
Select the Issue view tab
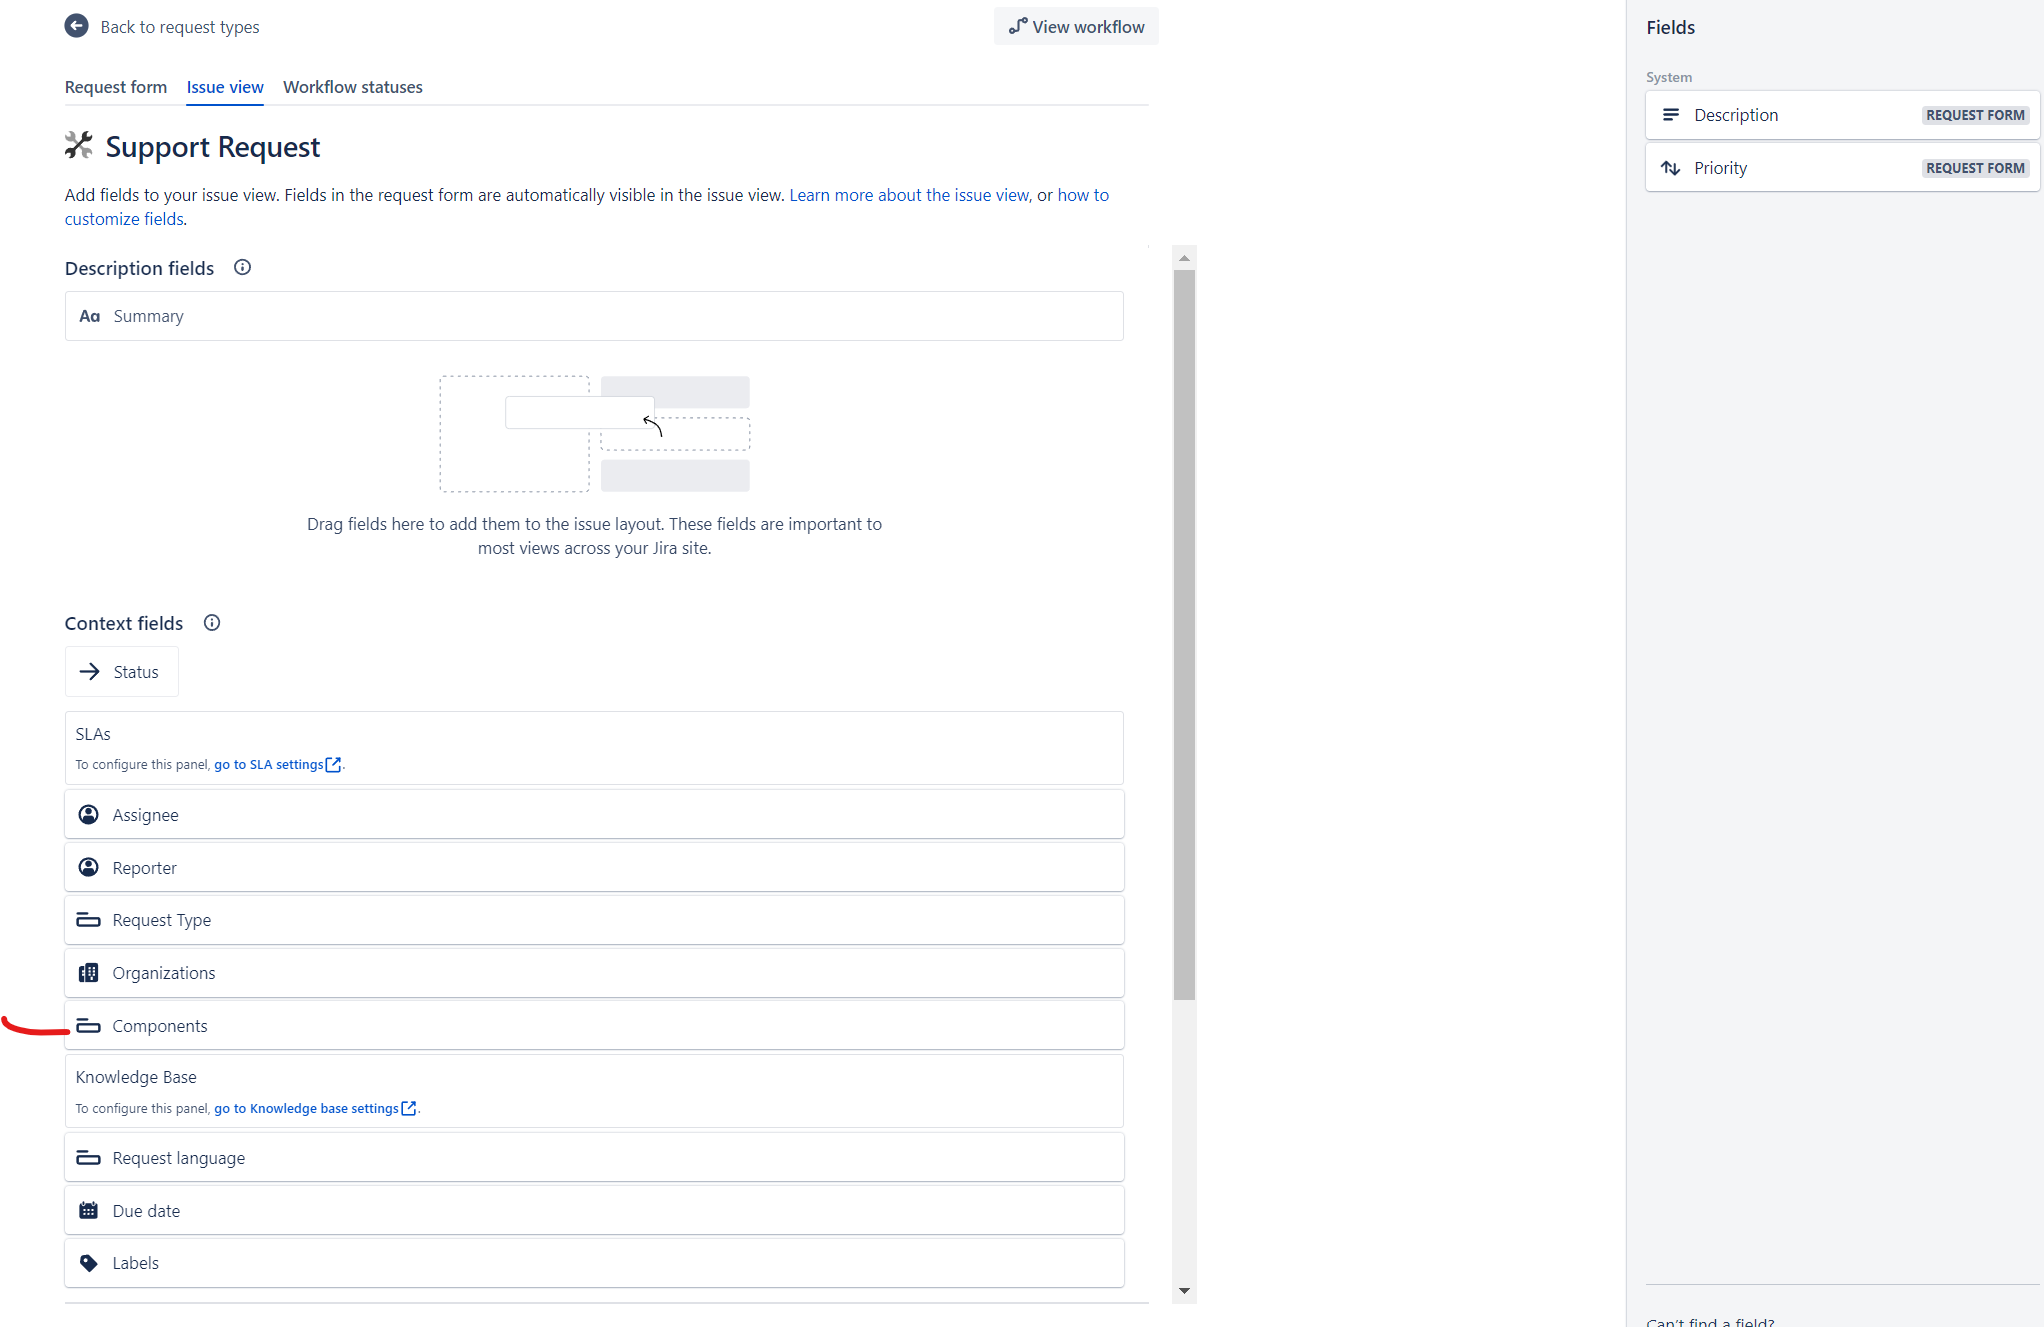coord(225,87)
